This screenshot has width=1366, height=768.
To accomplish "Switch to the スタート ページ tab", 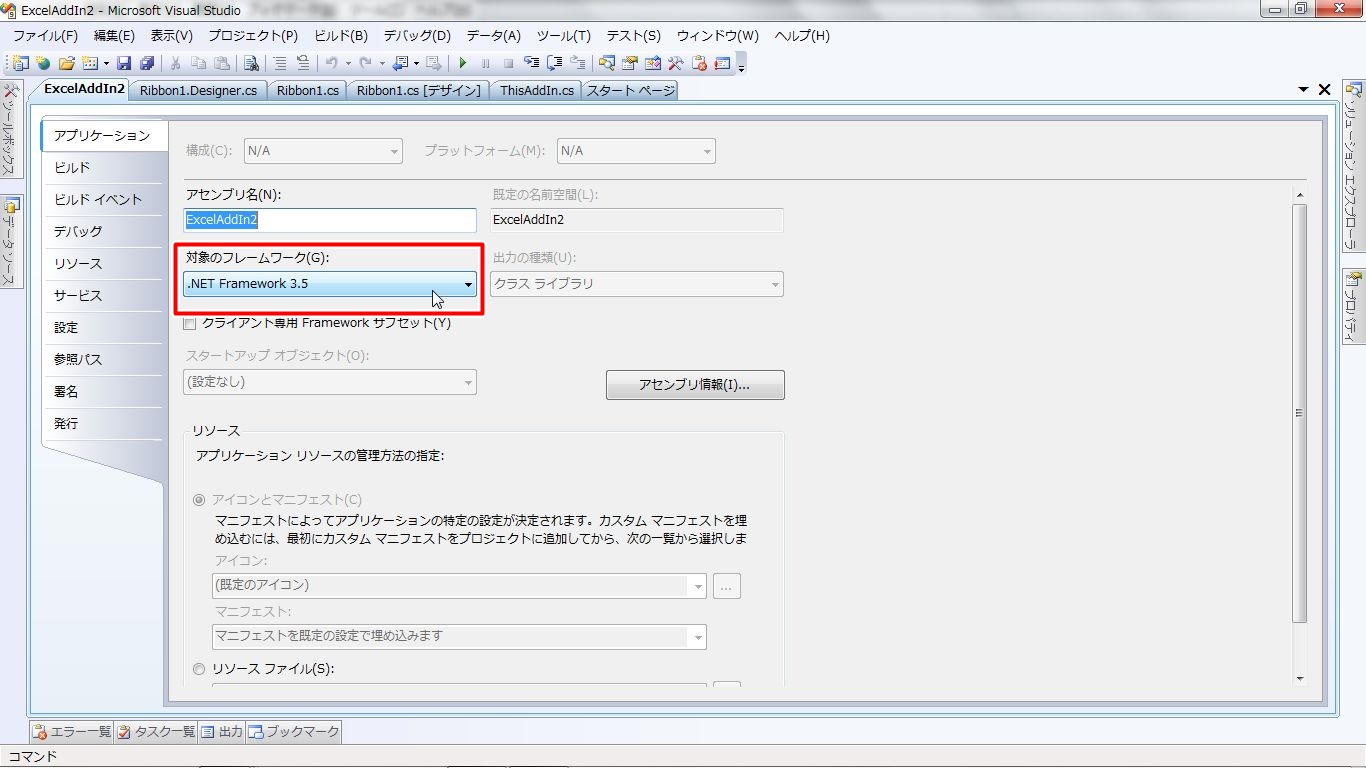I will (x=630, y=90).
